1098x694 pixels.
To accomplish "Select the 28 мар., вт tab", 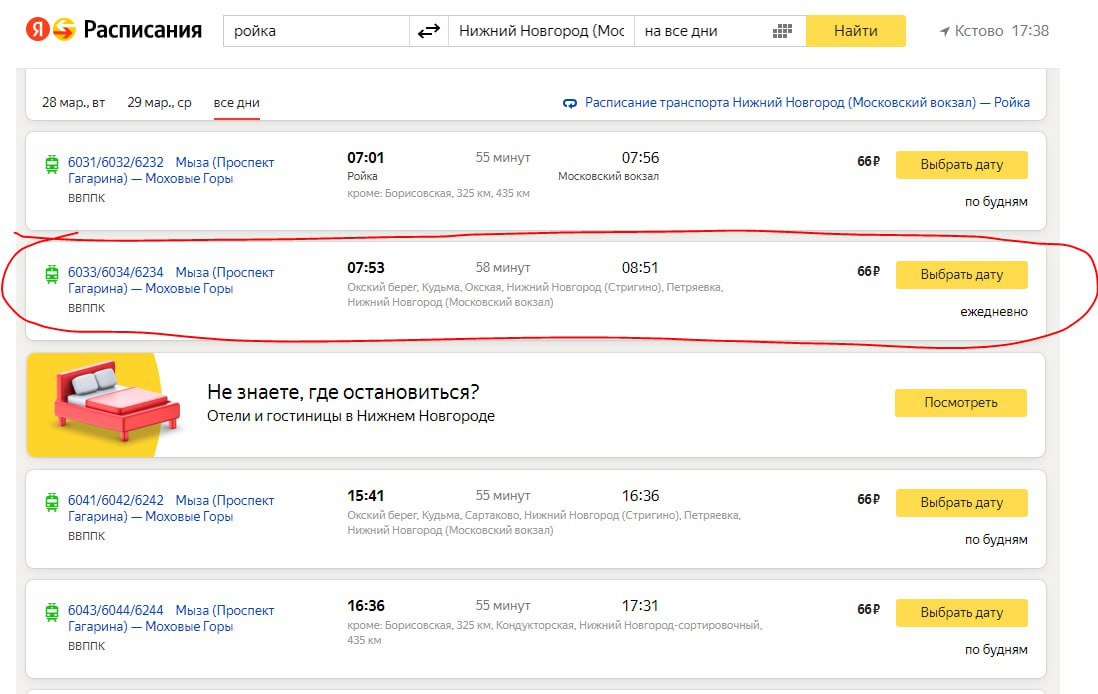I will pyautogui.click(x=74, y=102).
